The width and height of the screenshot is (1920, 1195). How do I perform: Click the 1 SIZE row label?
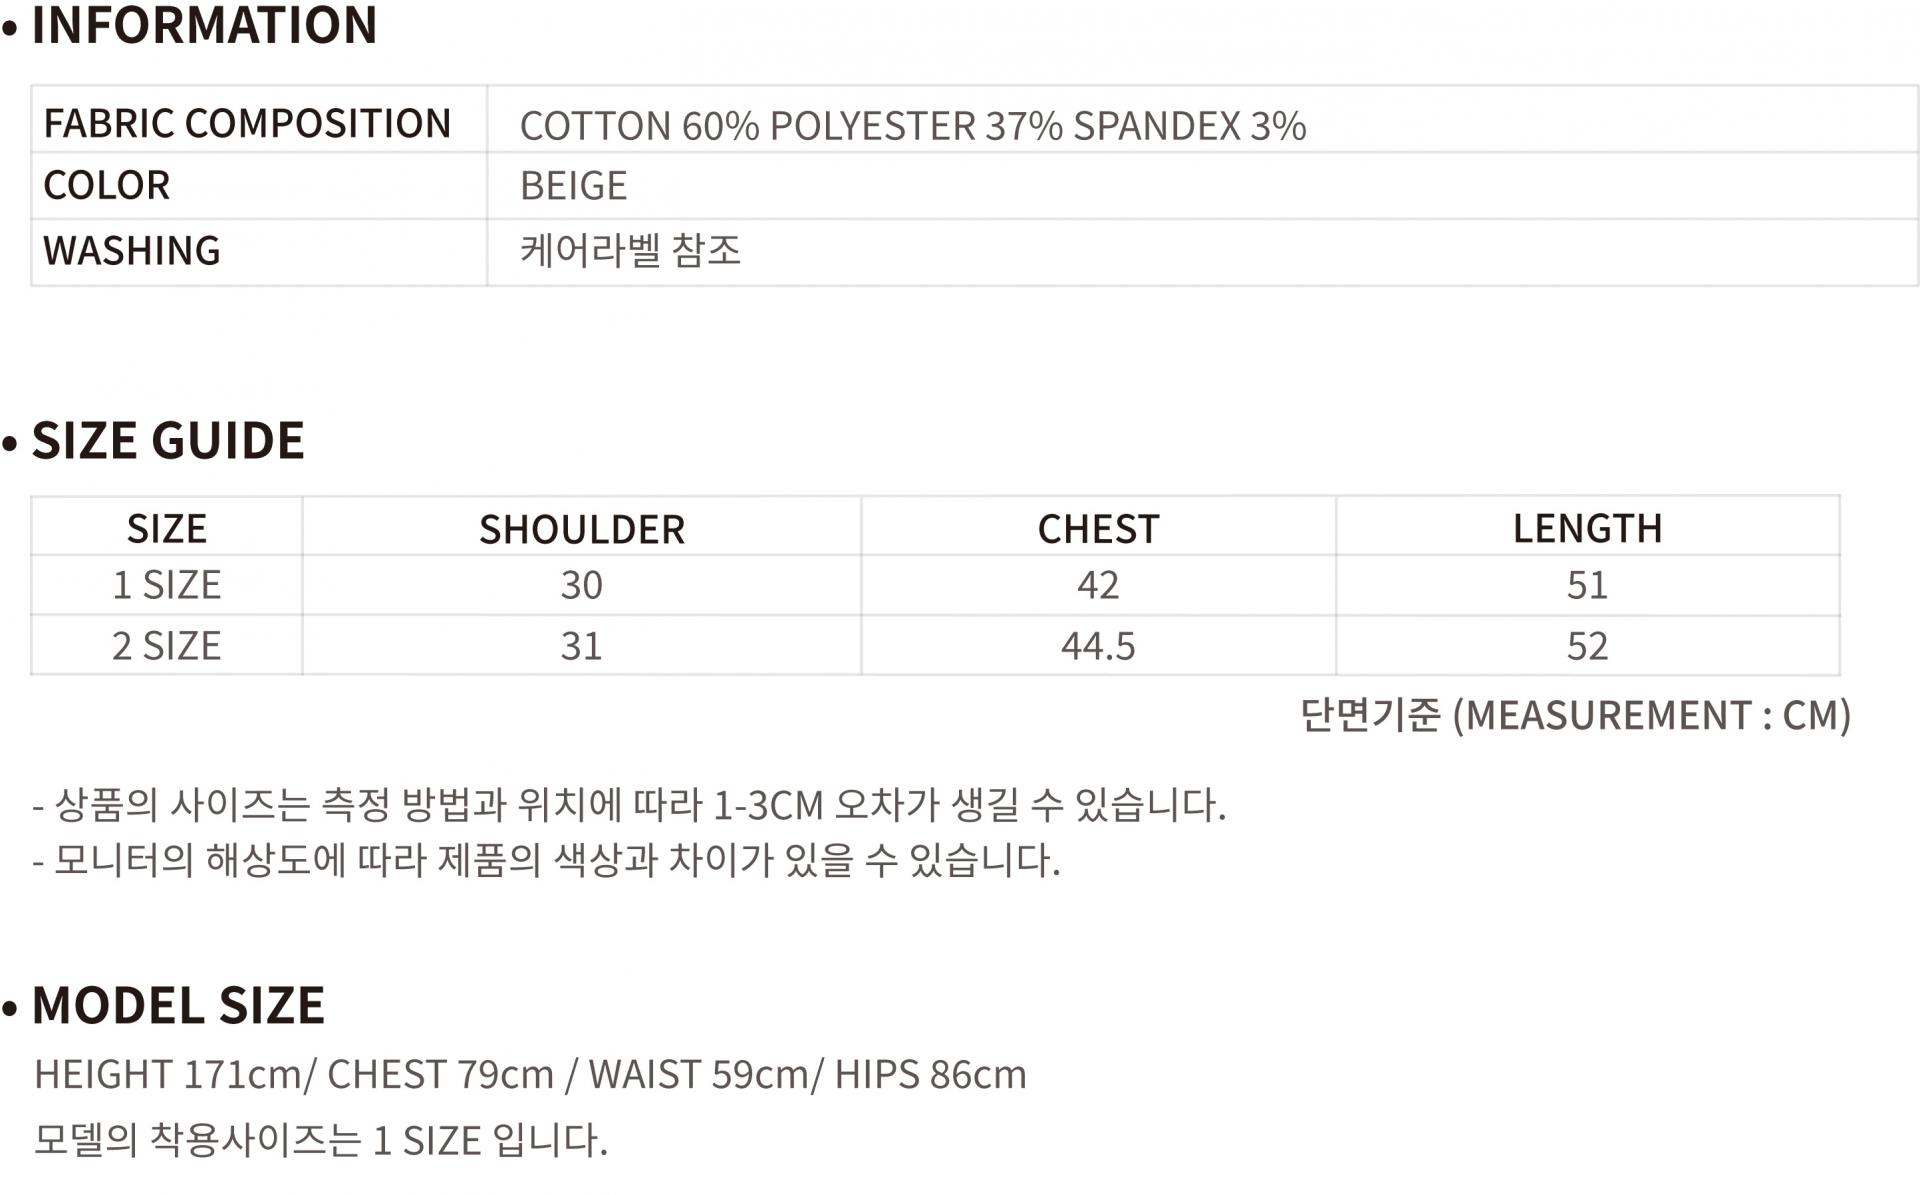(x=166, y=585)
